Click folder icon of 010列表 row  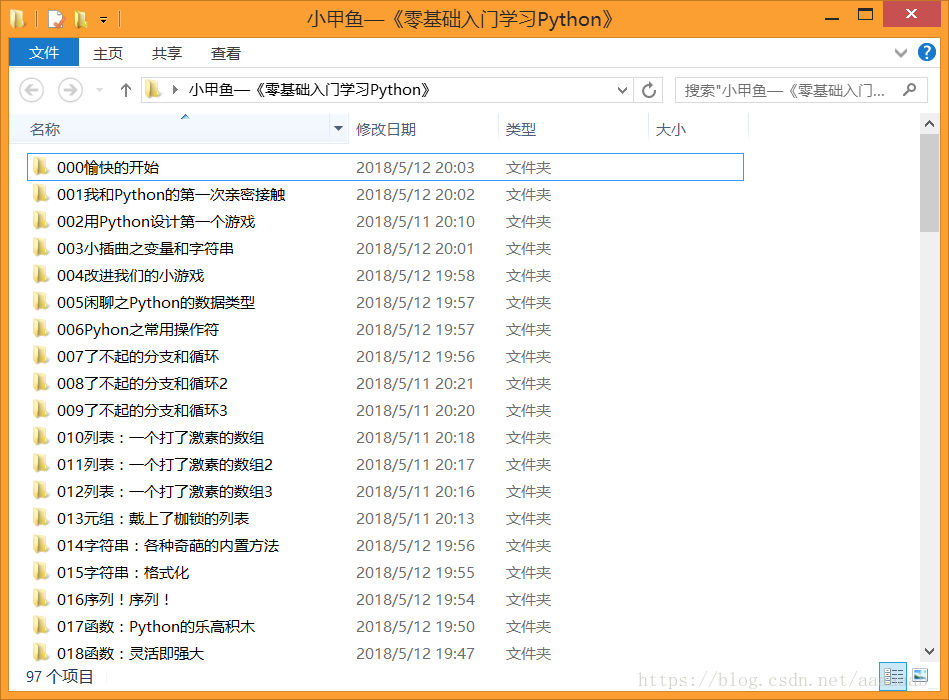coord(41,436)
